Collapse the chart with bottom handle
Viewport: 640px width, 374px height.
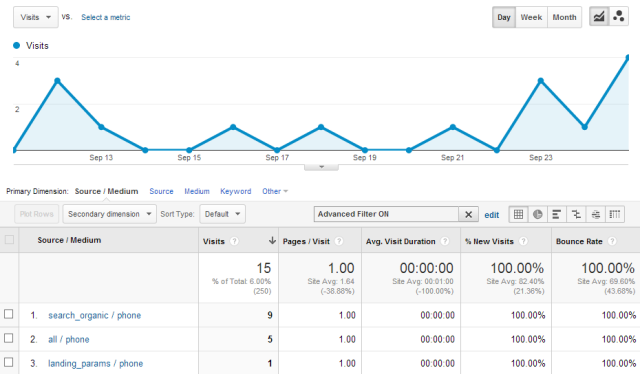(x=321, y=167)
